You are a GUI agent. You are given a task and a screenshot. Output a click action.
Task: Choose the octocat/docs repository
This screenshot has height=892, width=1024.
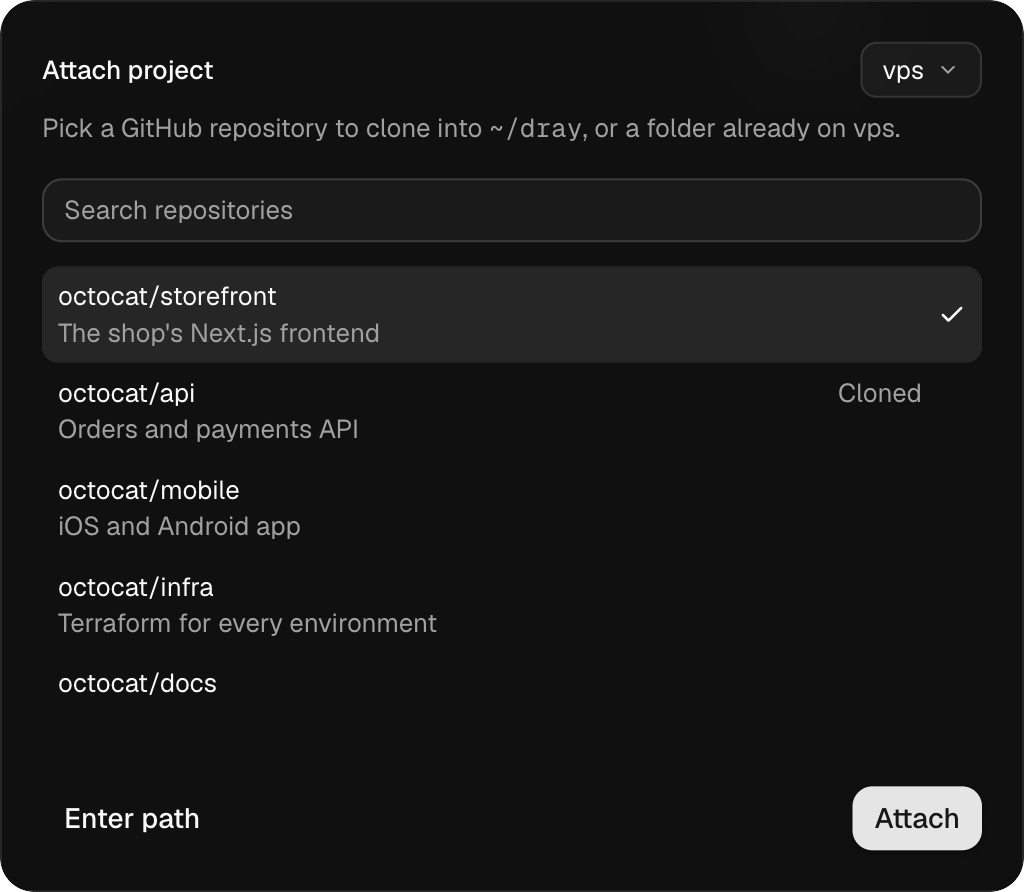coord(512,684)
